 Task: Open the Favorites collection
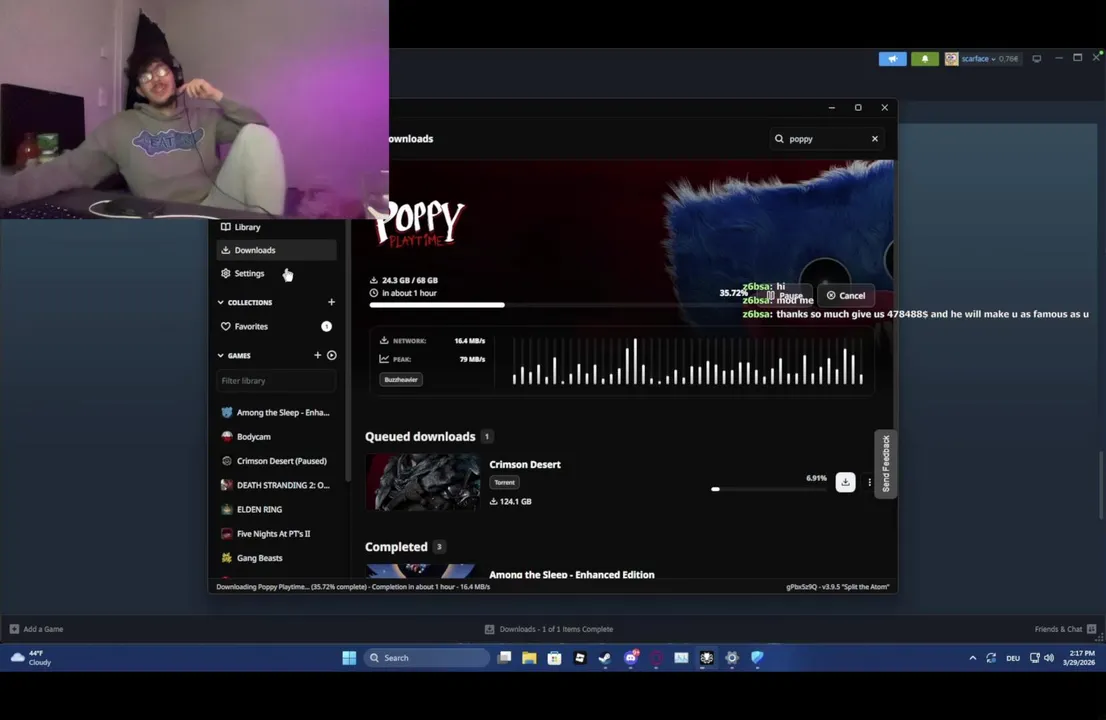tap(276, 327)
